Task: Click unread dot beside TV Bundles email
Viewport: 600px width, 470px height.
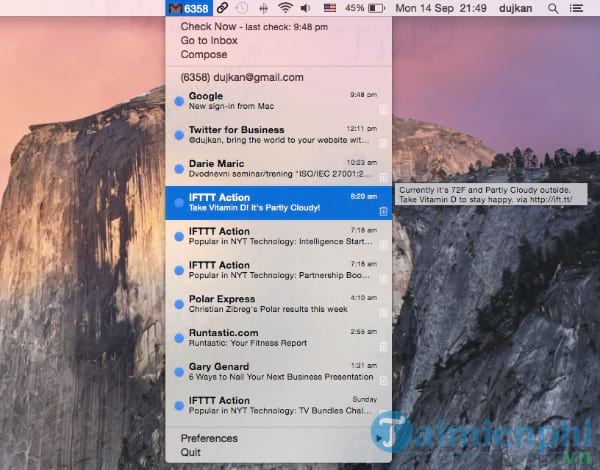Action: [x=179, y=406]
